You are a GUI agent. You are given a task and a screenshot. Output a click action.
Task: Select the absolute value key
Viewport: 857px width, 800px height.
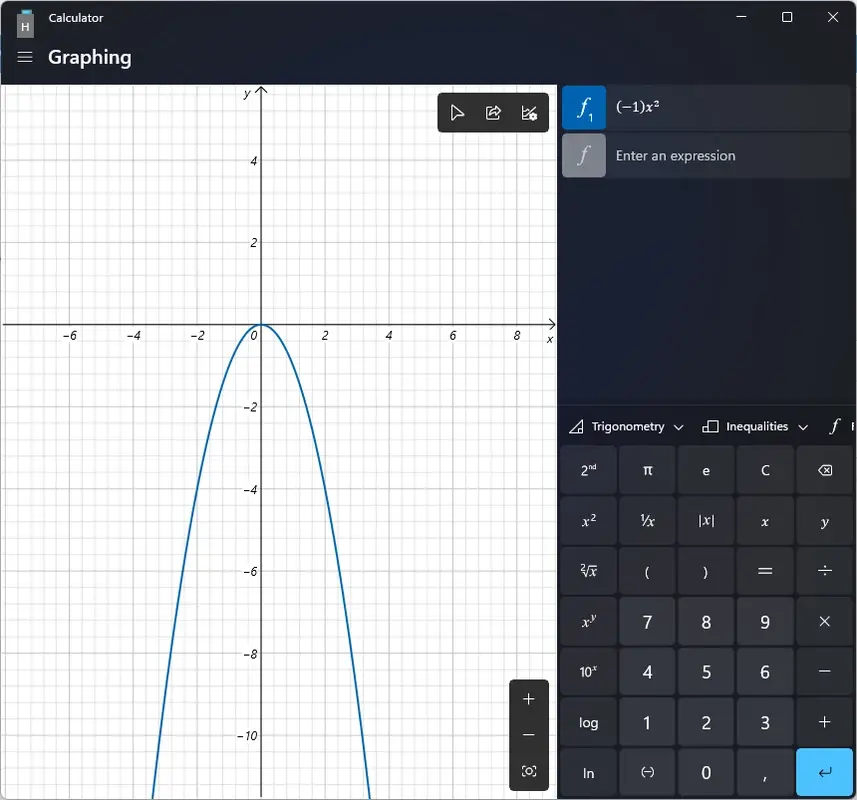click(x=706, y=520)
